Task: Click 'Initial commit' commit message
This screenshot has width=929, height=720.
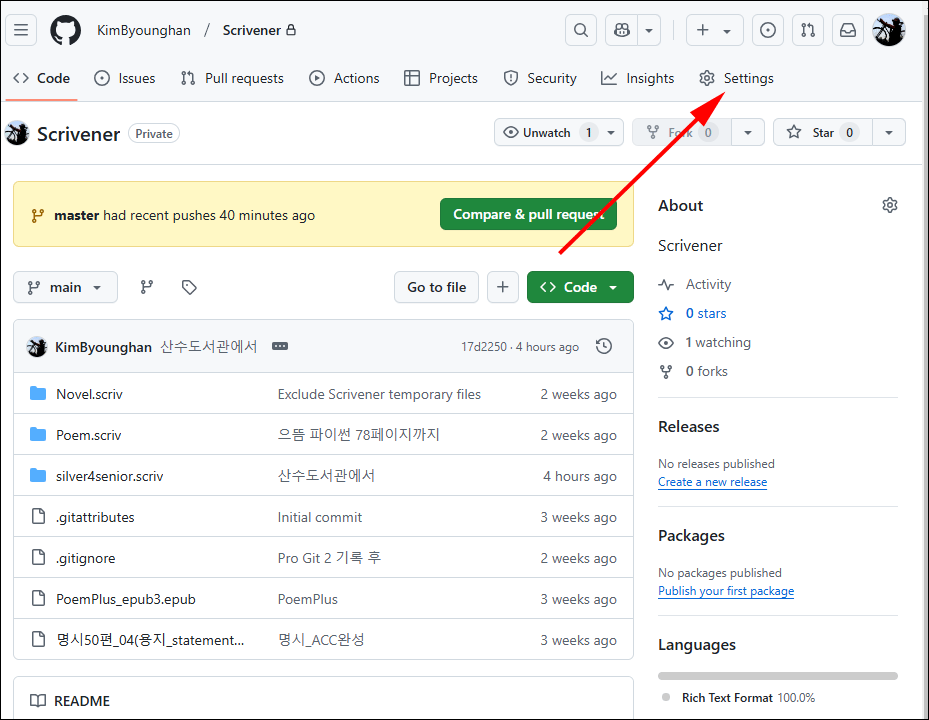Action: (x=320, y=517)
